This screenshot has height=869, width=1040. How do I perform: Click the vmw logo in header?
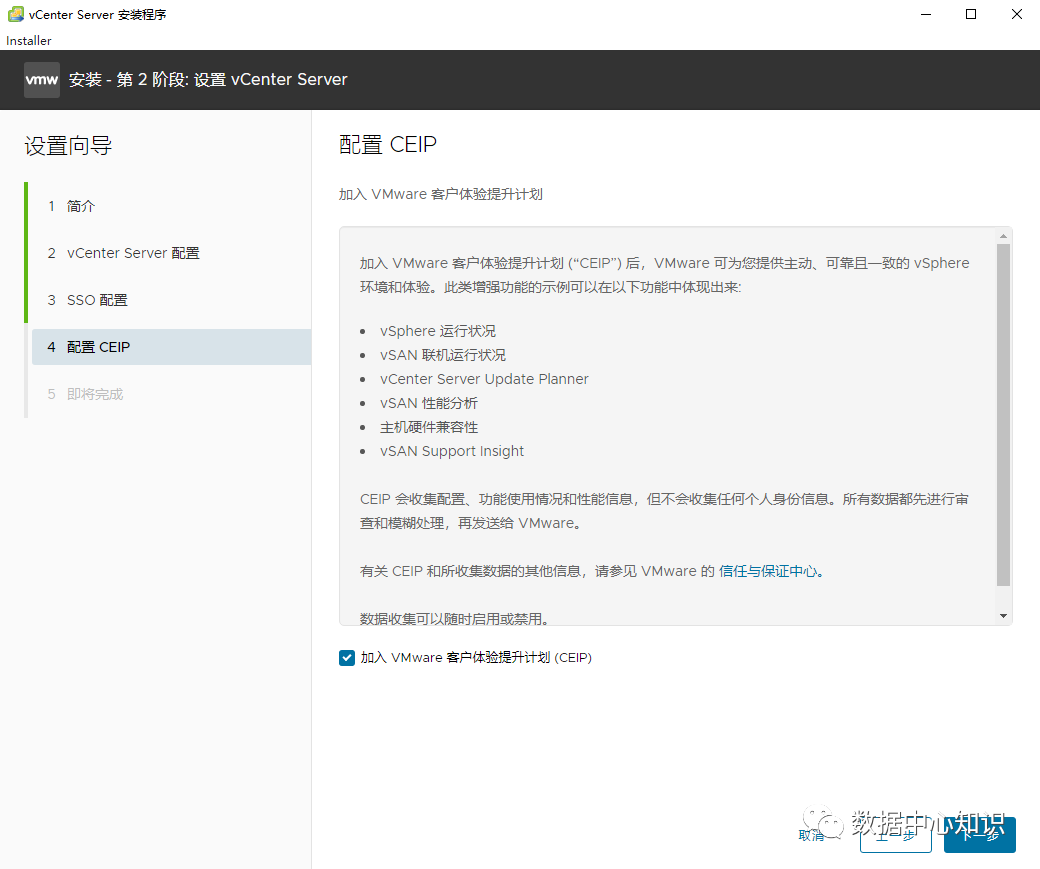(42, 80)
